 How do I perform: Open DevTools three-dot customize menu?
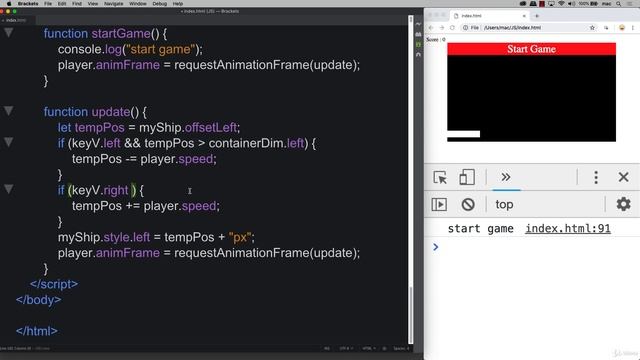[596, 177]
